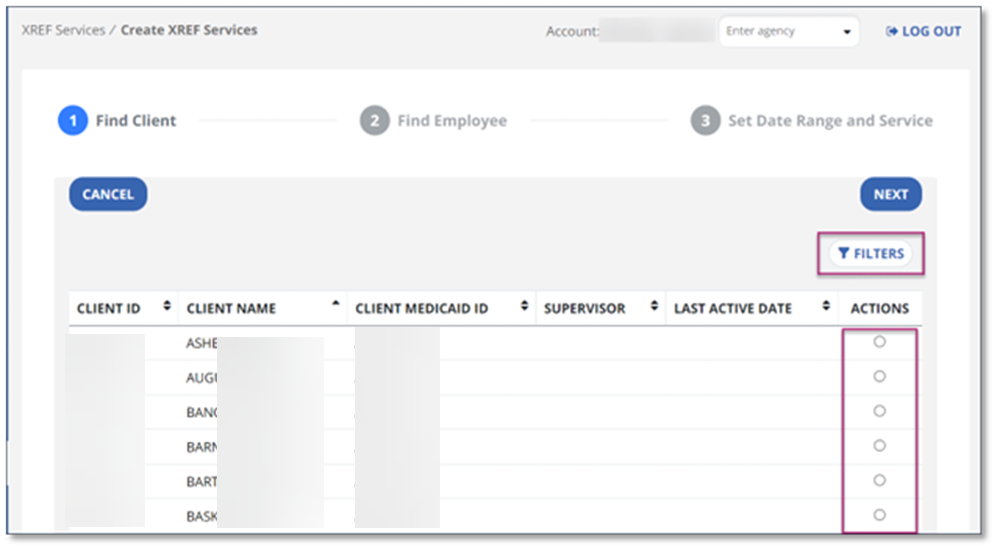Select the BARN row radio button
The width and height of the screenshot is (997, 550).
tap(879, 446)
